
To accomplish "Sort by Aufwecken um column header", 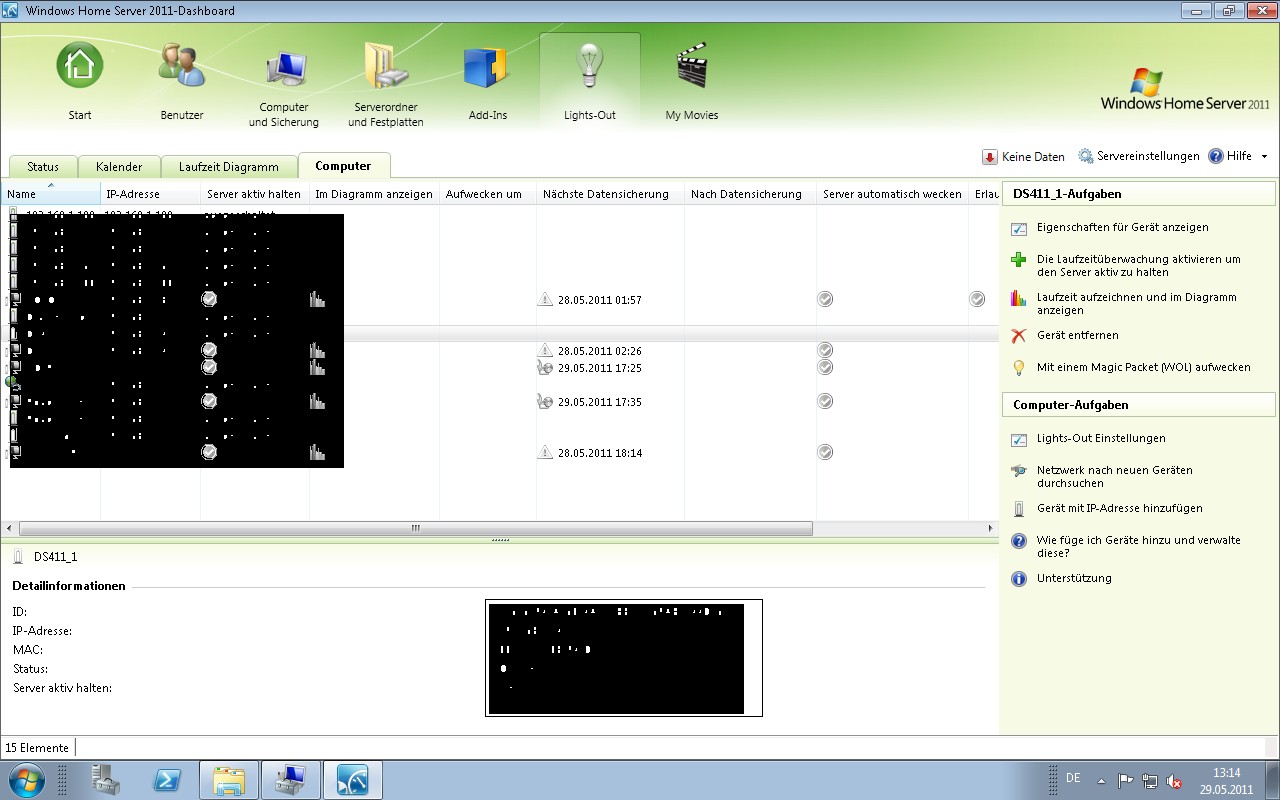I will 488,194.
